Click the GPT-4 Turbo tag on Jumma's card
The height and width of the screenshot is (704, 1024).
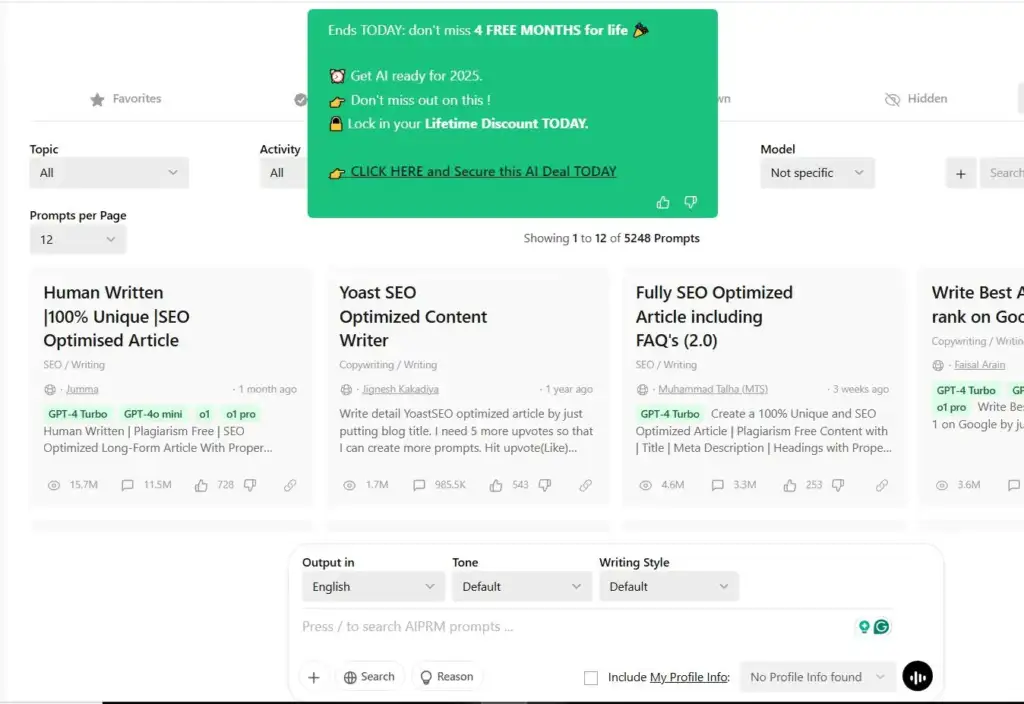point(78,414)
